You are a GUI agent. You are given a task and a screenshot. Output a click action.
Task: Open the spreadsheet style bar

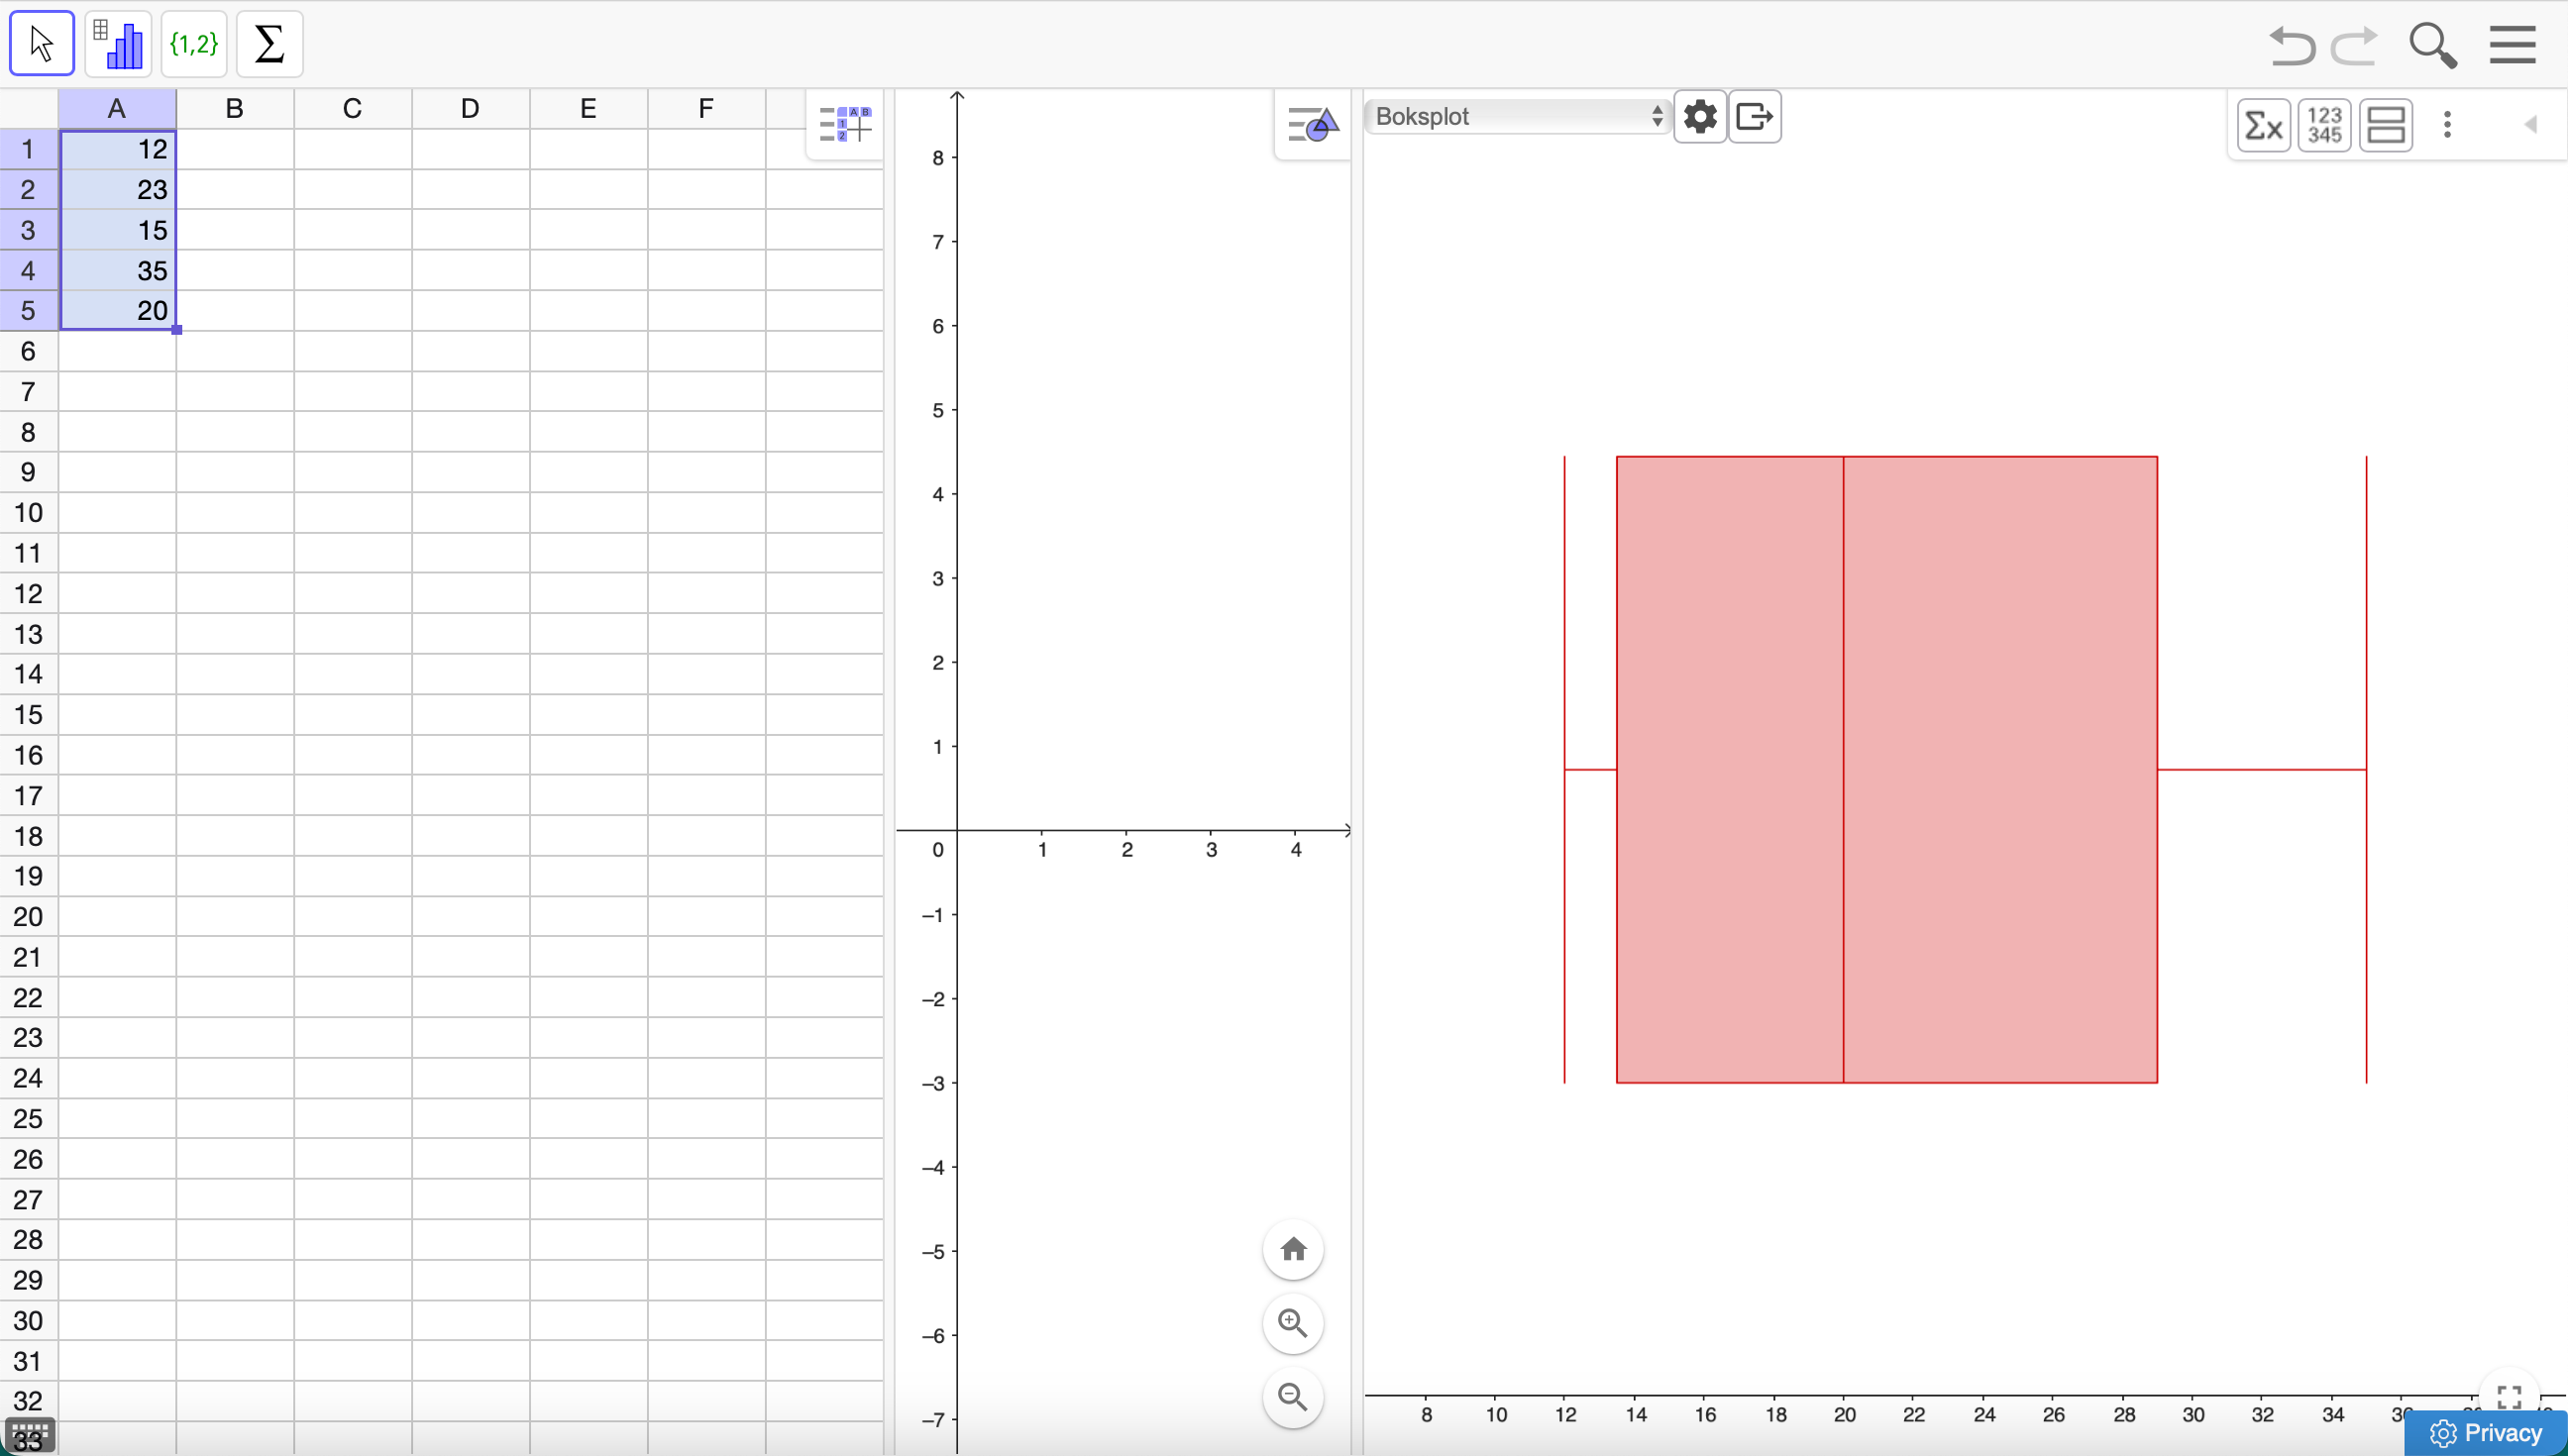click(845, 125)
